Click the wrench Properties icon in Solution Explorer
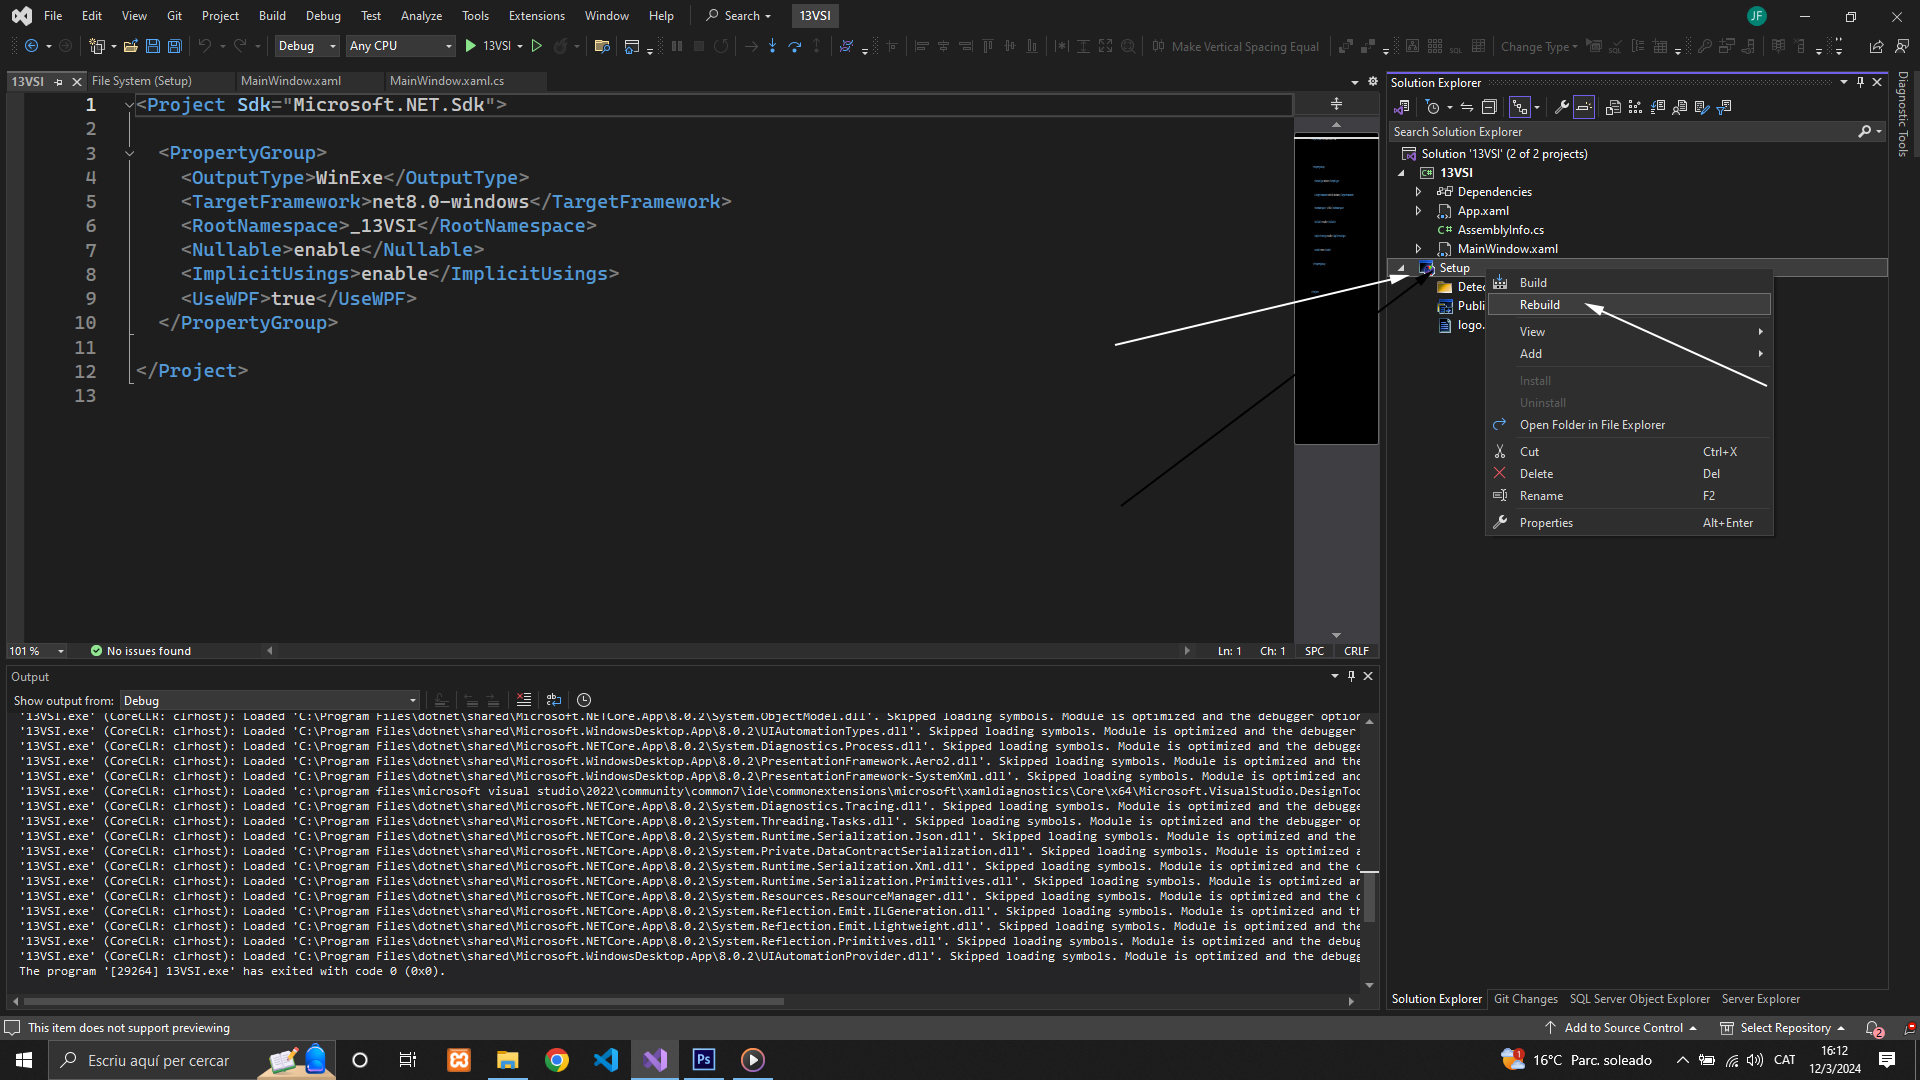This screenshot has height=1080, width=1920. tap(1561, 107)
